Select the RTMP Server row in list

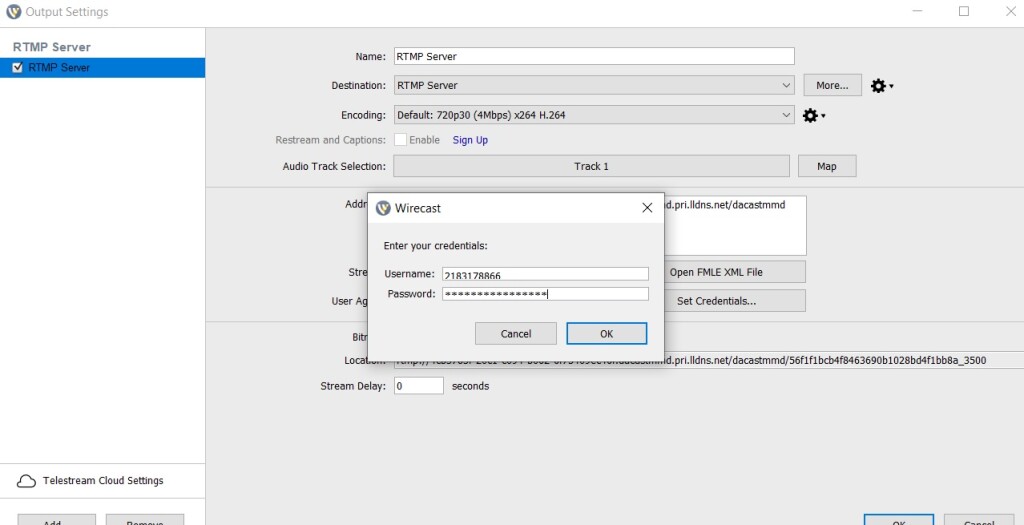(x=103, y=67)
